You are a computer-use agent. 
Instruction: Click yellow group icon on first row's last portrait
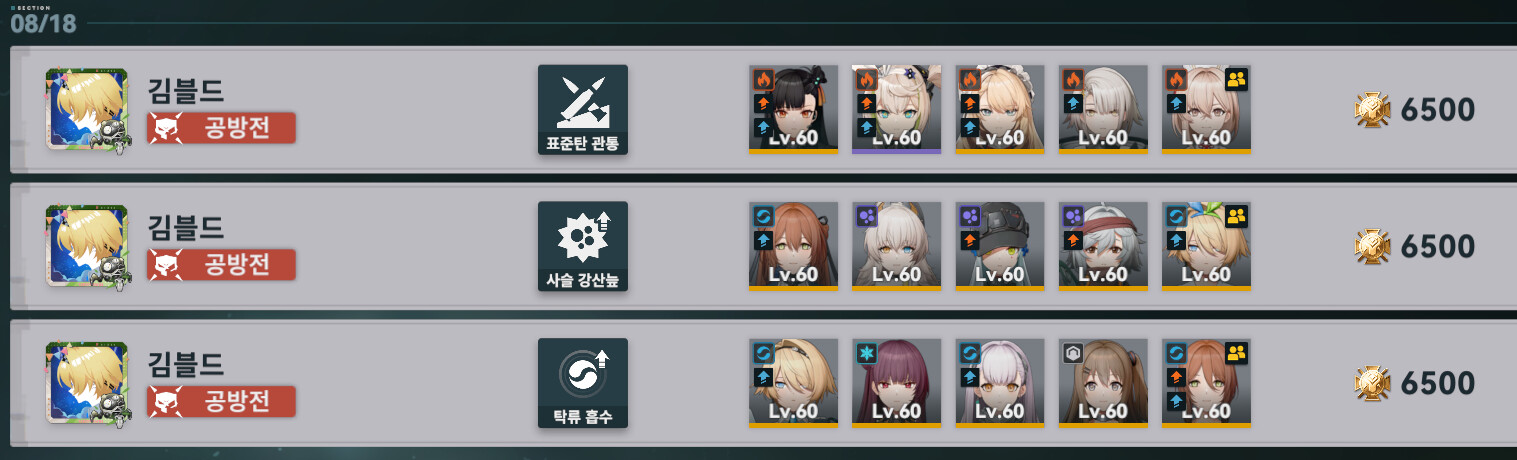(x=1236, y=79)
